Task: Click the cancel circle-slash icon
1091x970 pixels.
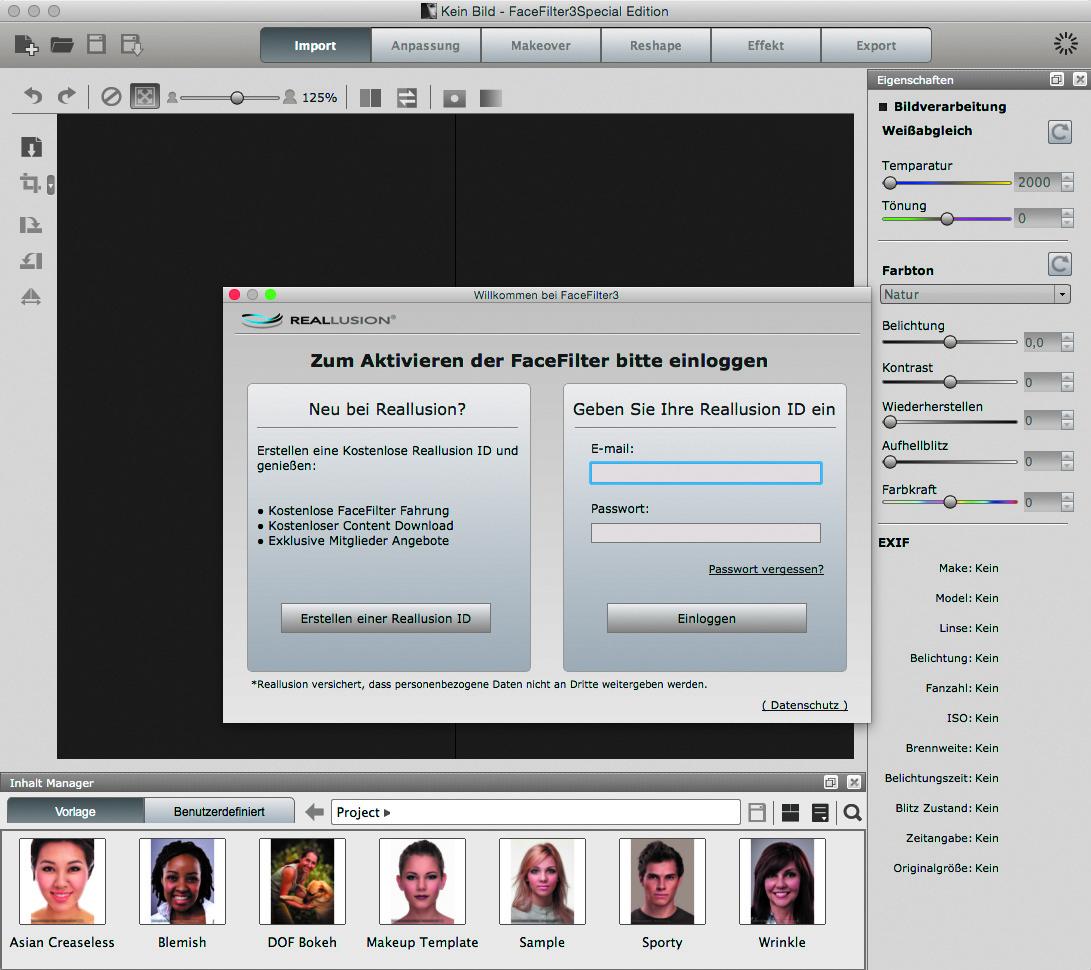Action: (x=111, y=97)
